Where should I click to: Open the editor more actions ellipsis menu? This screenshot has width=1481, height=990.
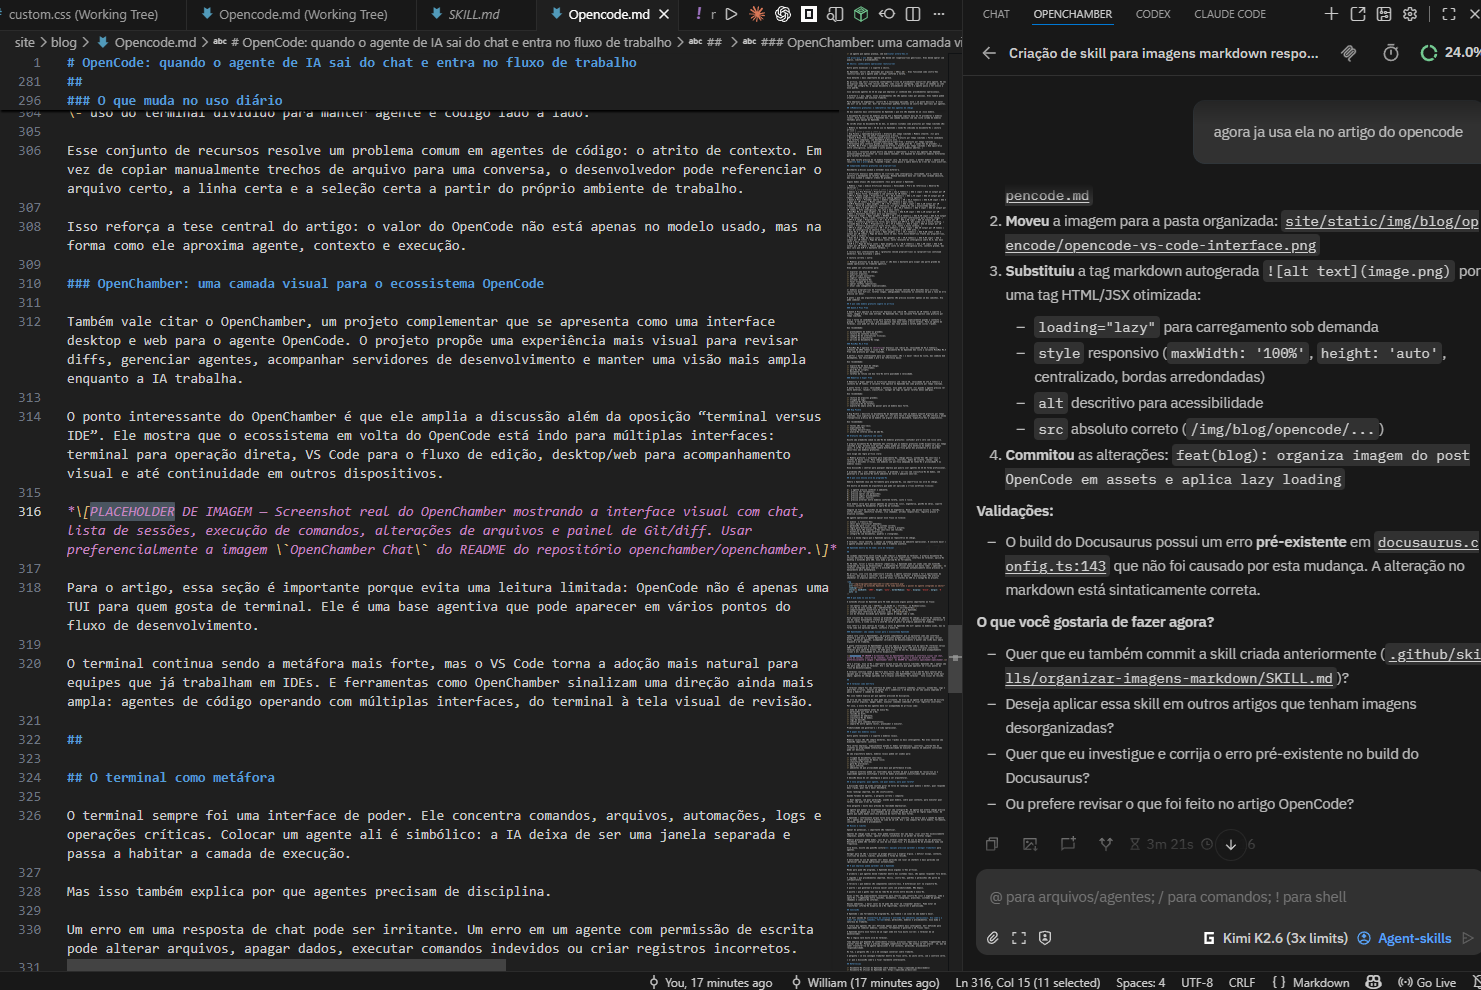coord(938,14)
